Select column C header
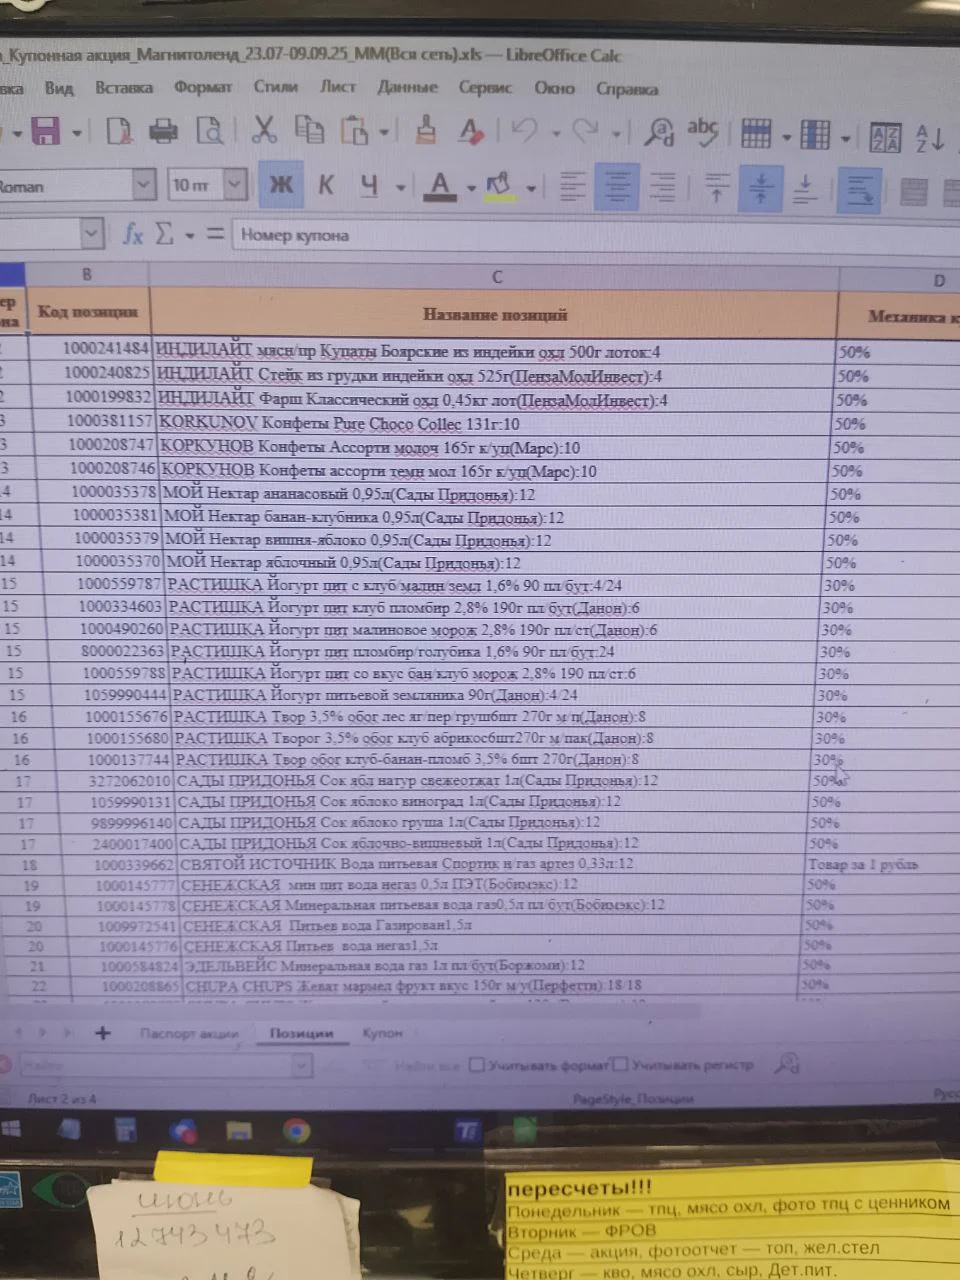The image size is (960, 1280). (x=496, y=277)
